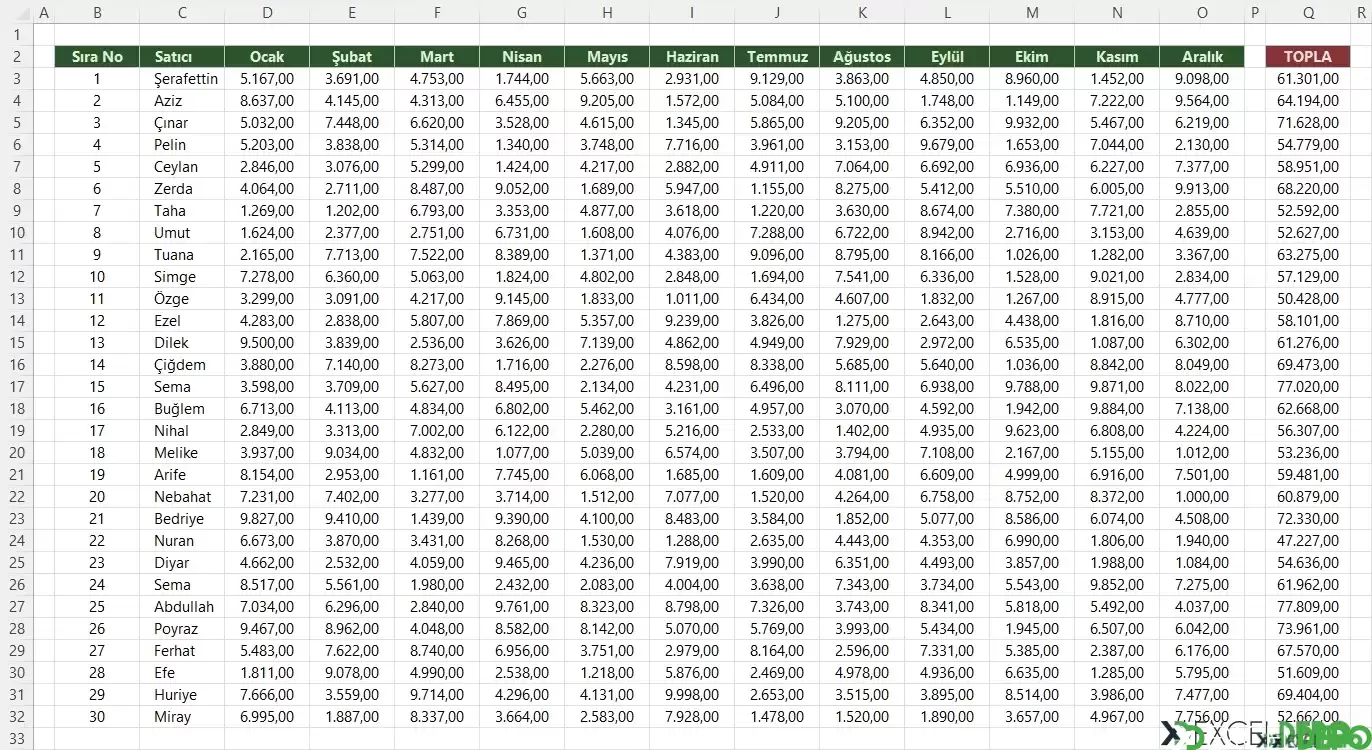The width and height of the screenshot is (1372, 750).
Task: Select Kasım value 9.884,00 for Buğlem
Action: (1117, 409)
